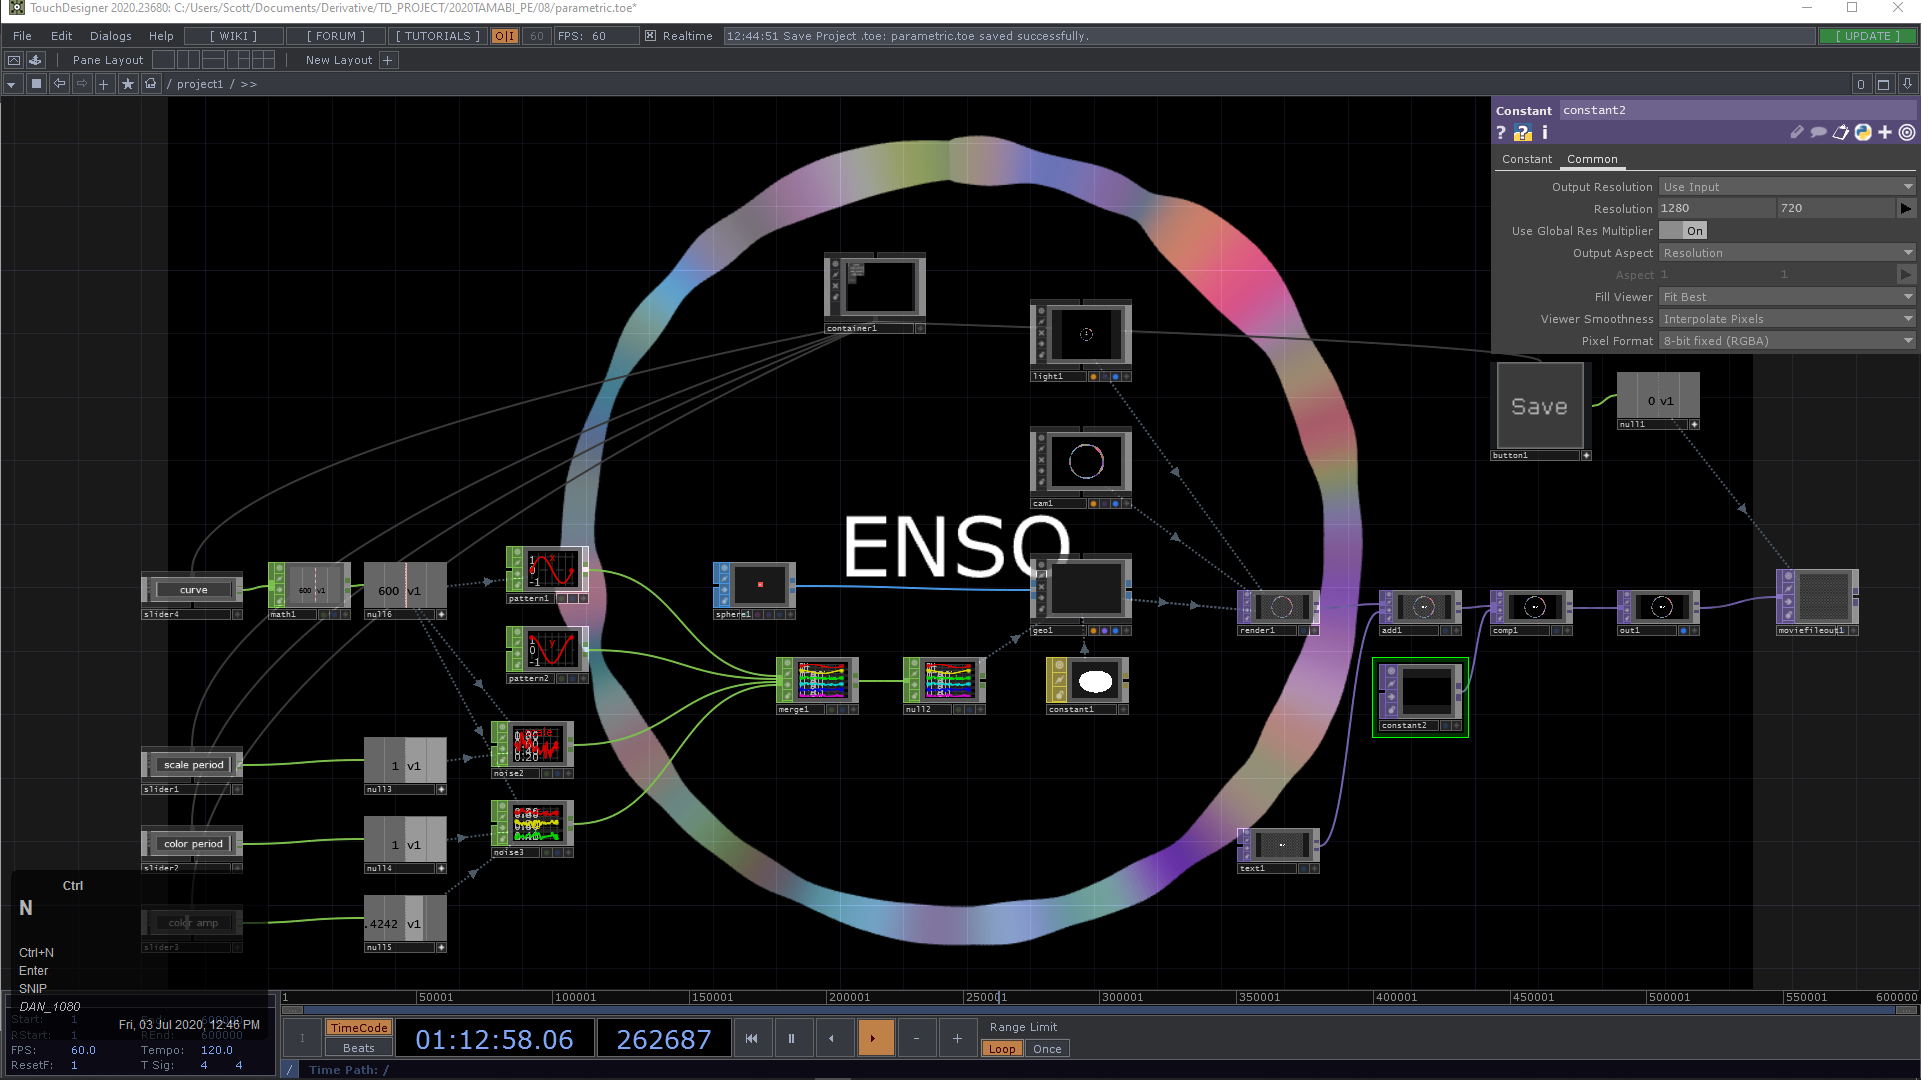Open the Fill Viewer dropdown

tap(1786, 297)
